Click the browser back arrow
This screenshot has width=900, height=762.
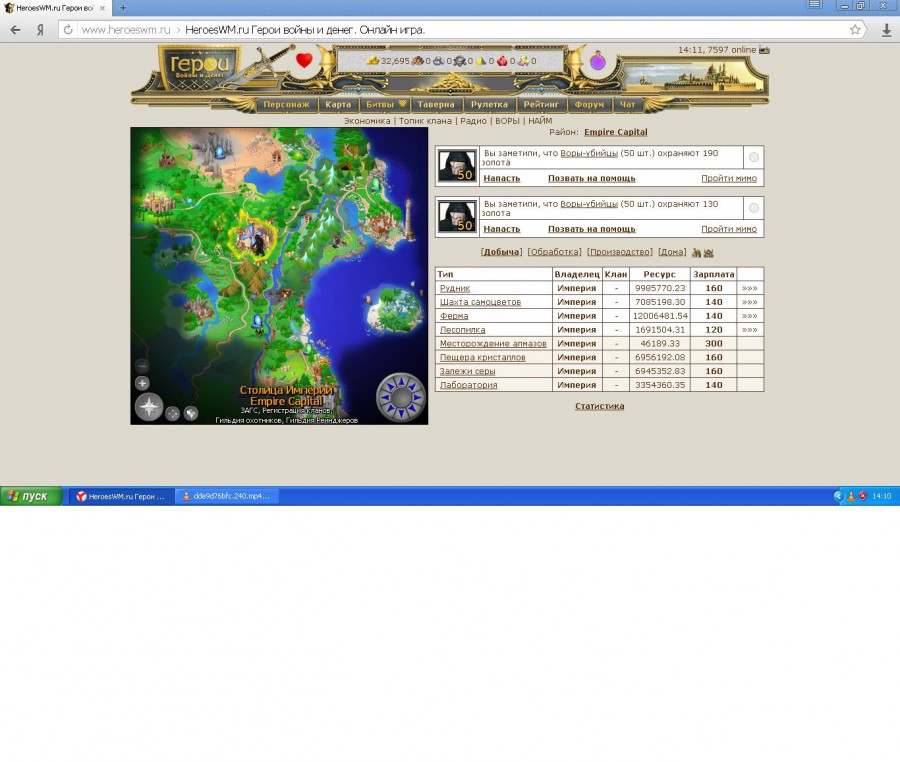pos(15,30)
